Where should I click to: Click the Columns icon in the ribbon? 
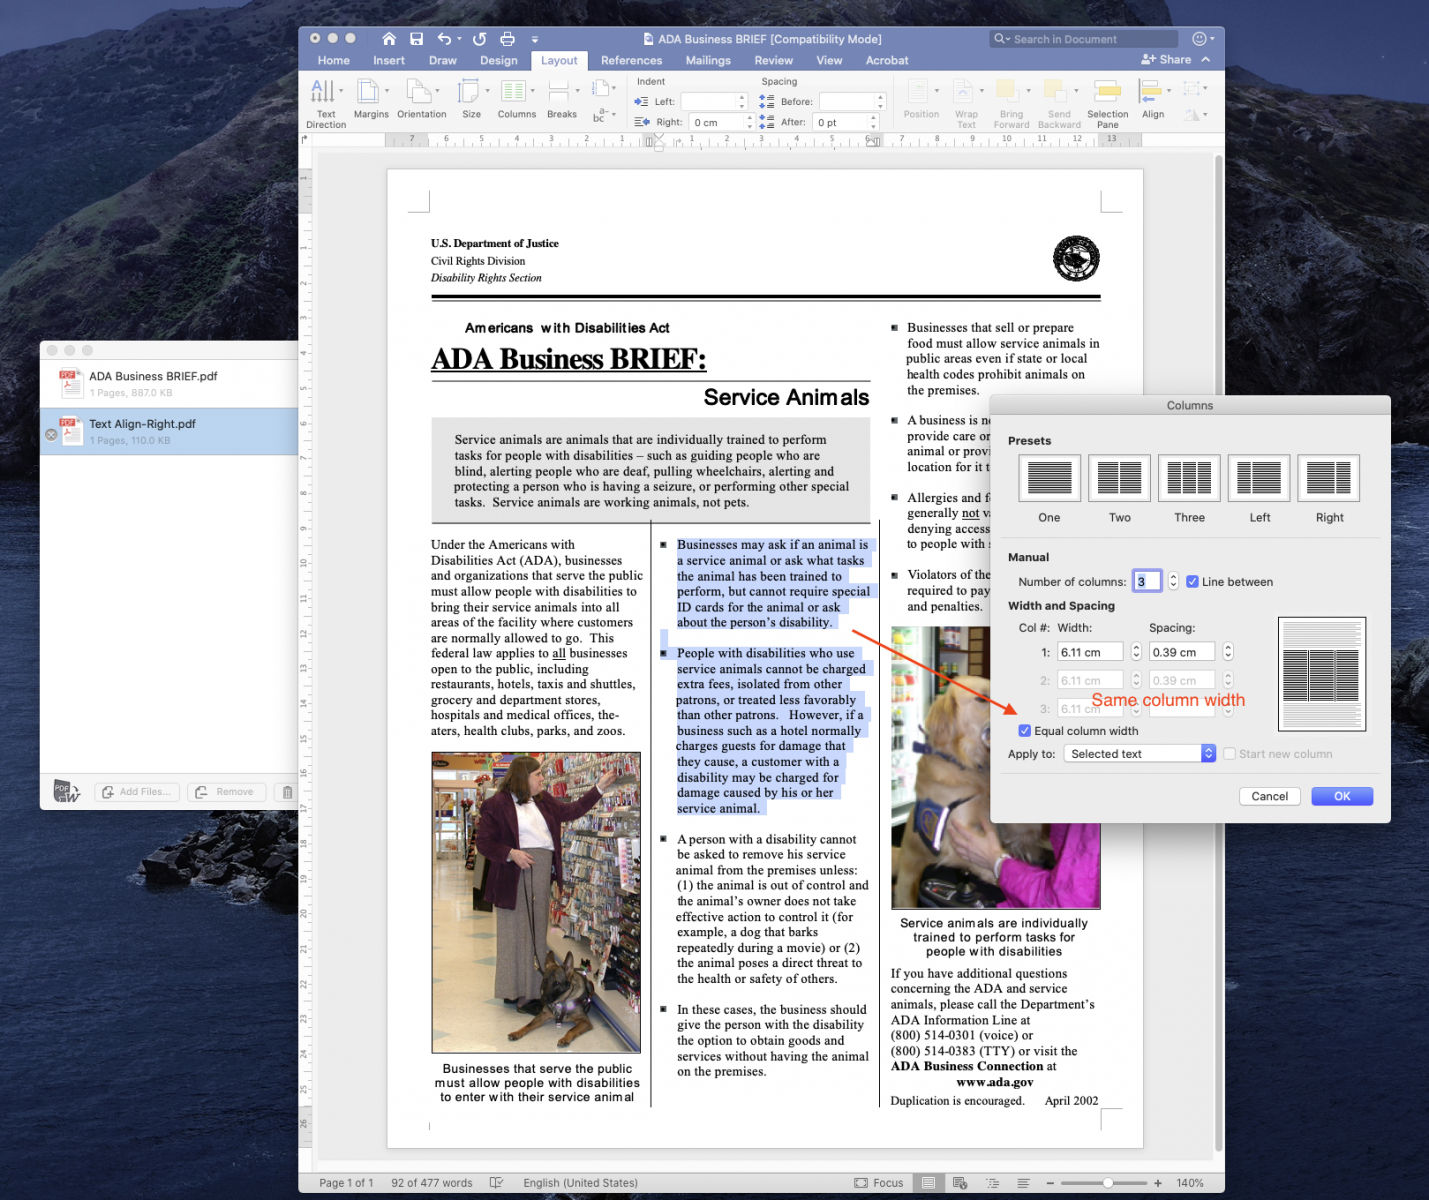pos(516,99)
